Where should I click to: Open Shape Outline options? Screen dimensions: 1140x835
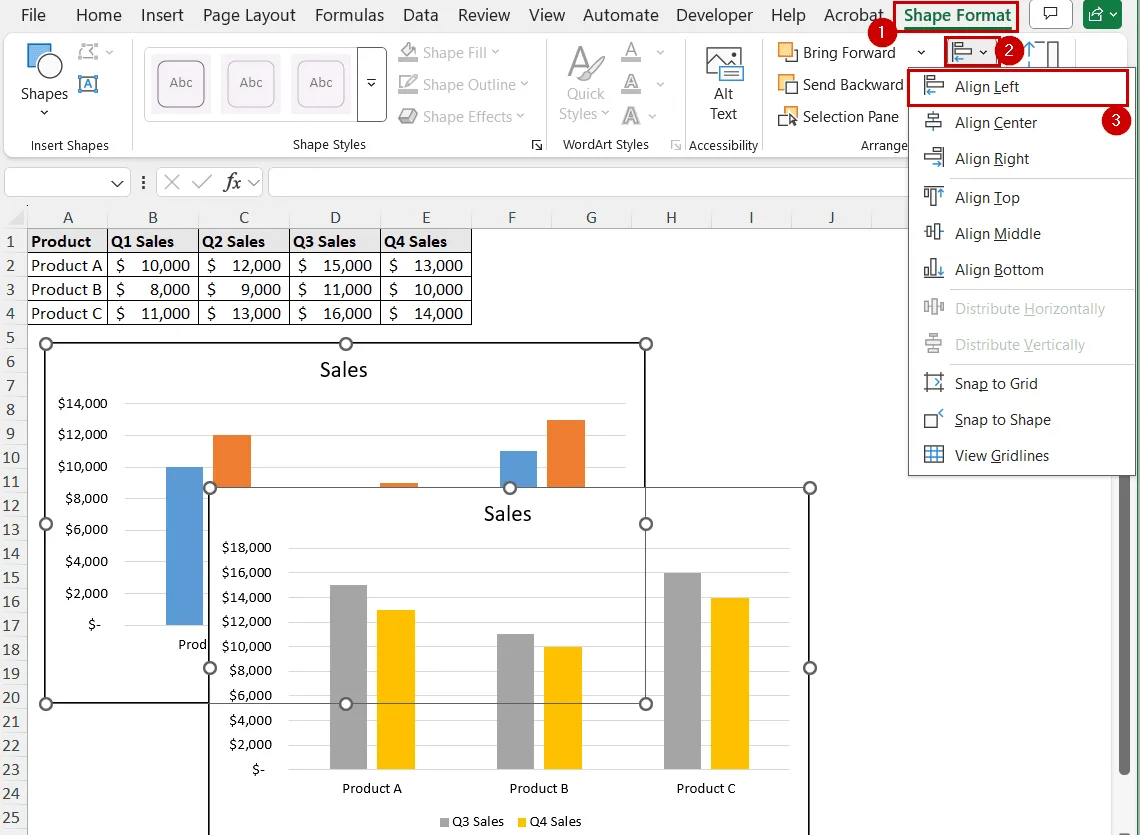[x=463, y=84]
